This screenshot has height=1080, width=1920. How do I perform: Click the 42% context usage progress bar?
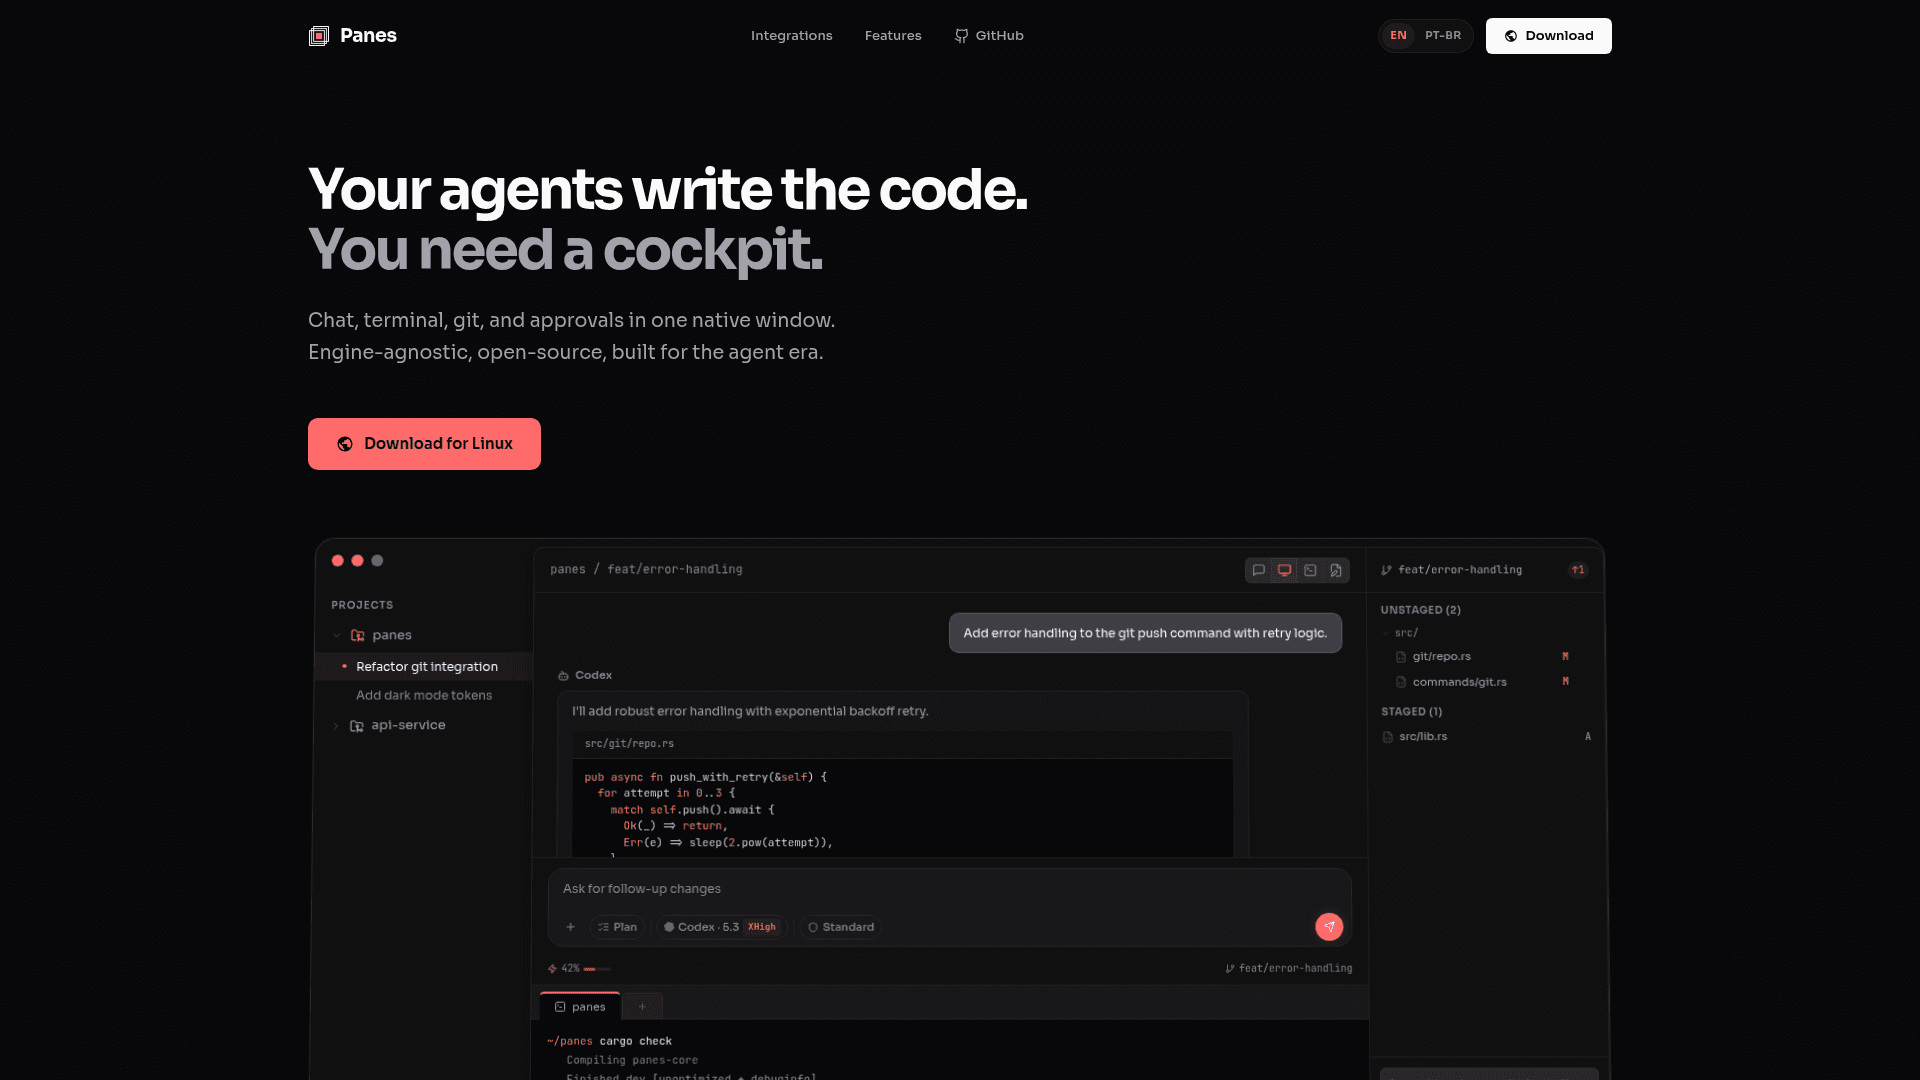click(x=597, y=969)
